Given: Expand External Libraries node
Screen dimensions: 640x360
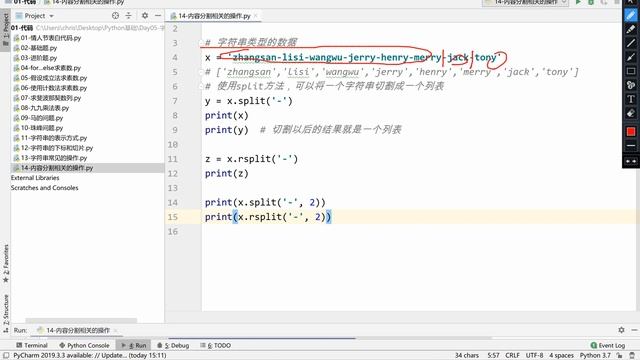Looking at the screenshot, I should tap(35, 178).
